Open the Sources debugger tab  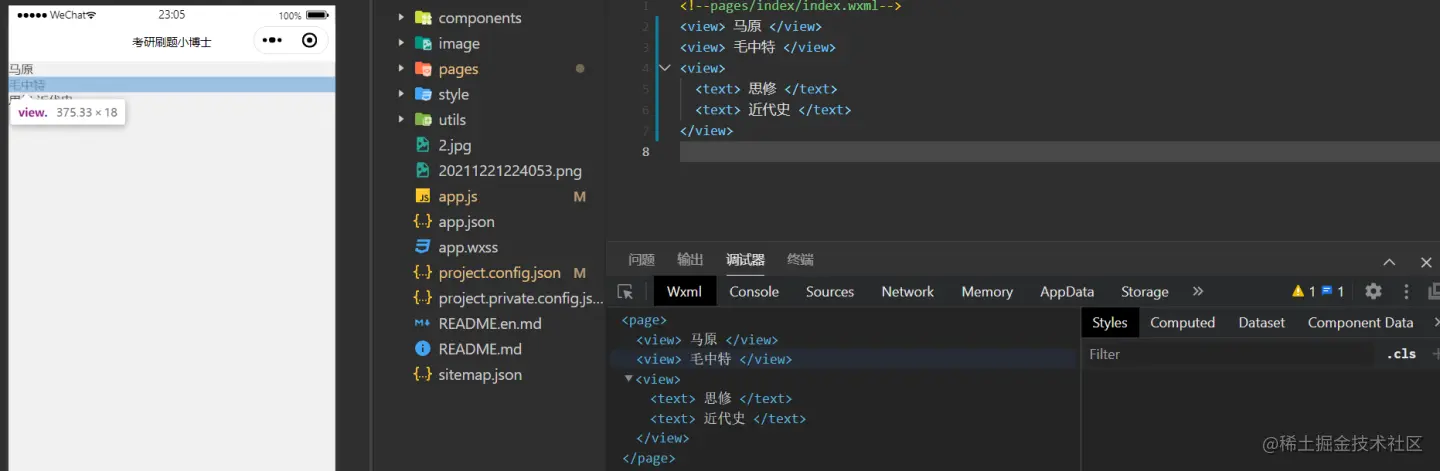[x=830, y=292]
